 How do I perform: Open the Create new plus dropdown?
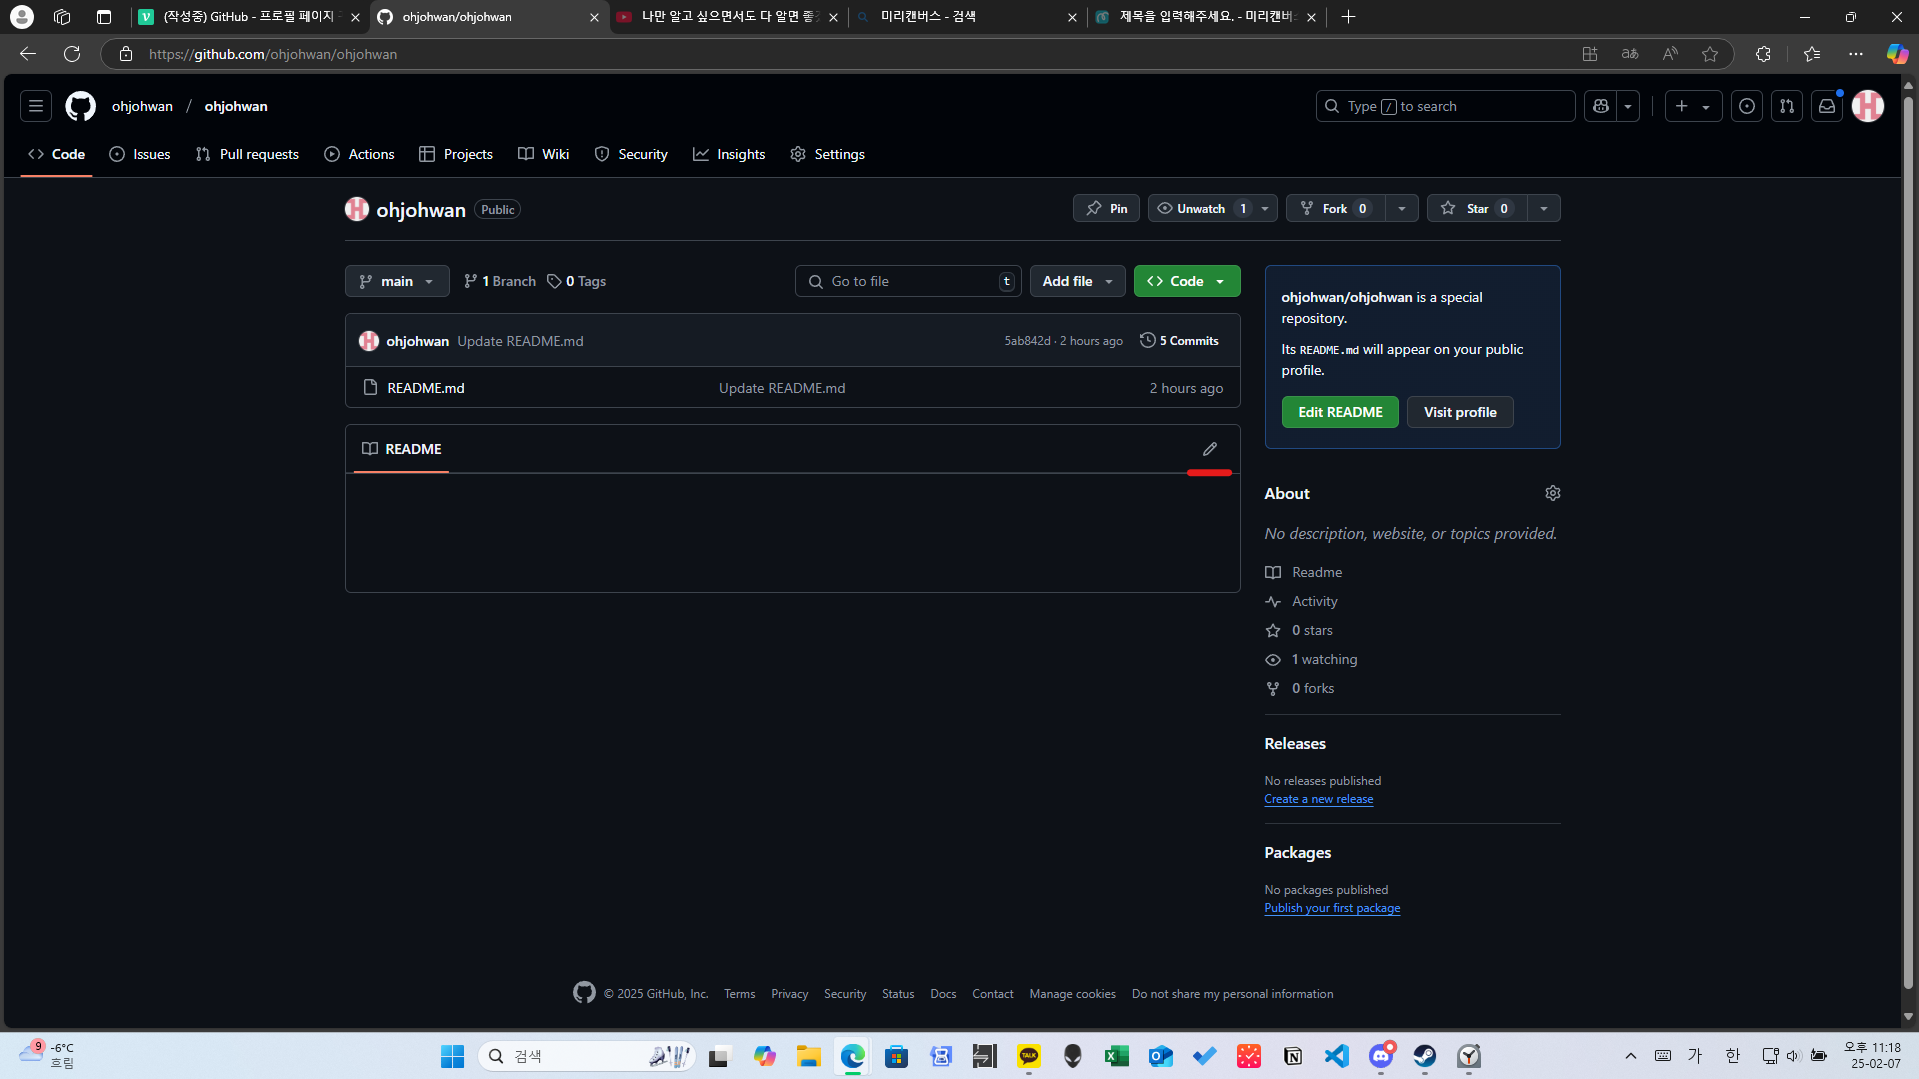[x=1693, y=106]
